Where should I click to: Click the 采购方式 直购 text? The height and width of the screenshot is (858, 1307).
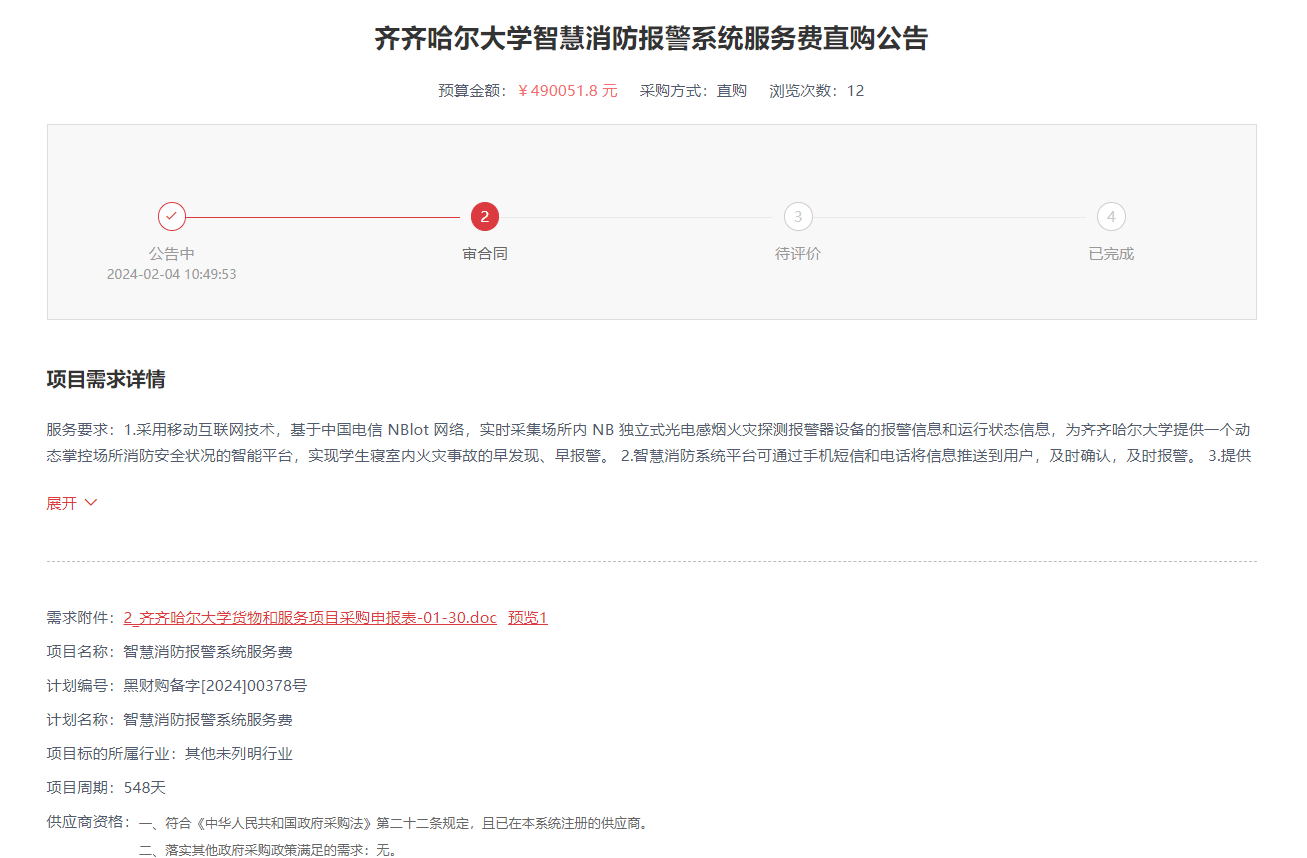point(693,91)
